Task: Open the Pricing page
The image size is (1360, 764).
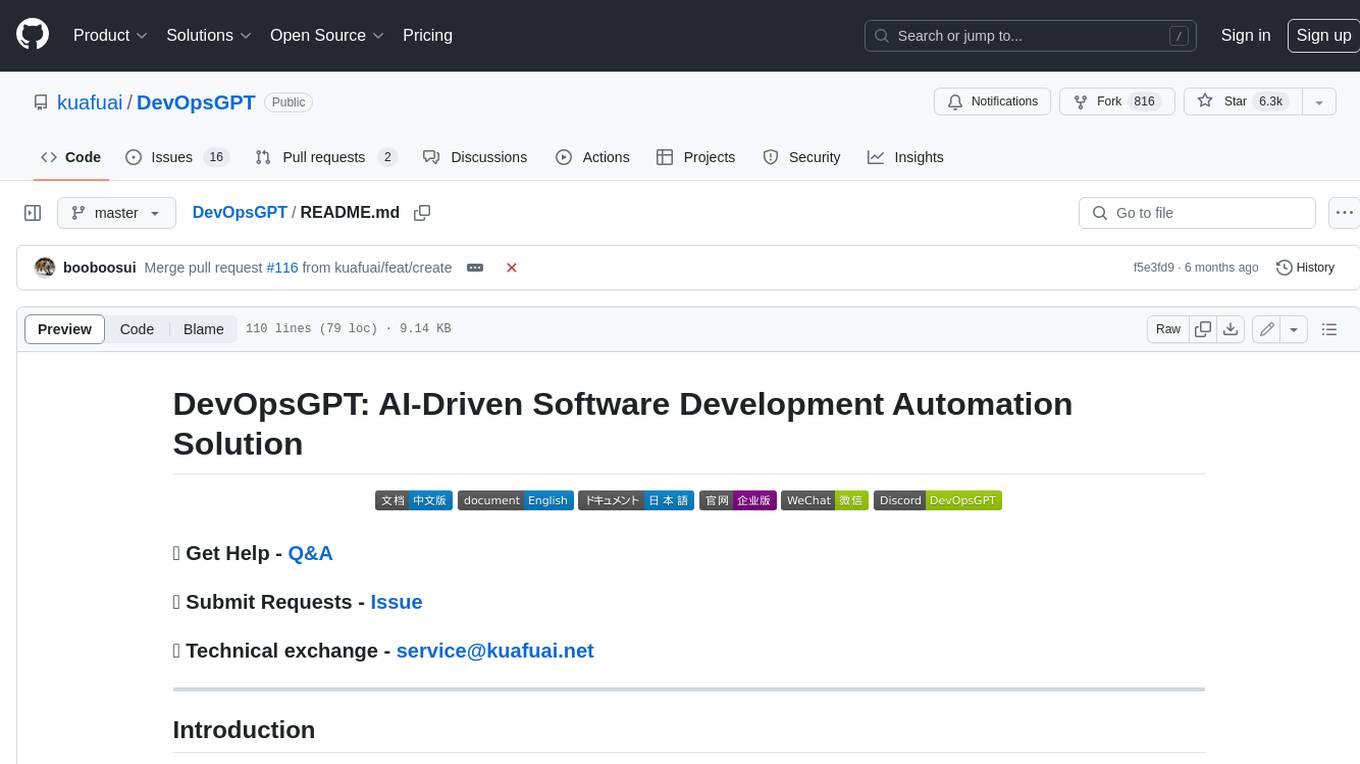Action: [x=427, y=35]
